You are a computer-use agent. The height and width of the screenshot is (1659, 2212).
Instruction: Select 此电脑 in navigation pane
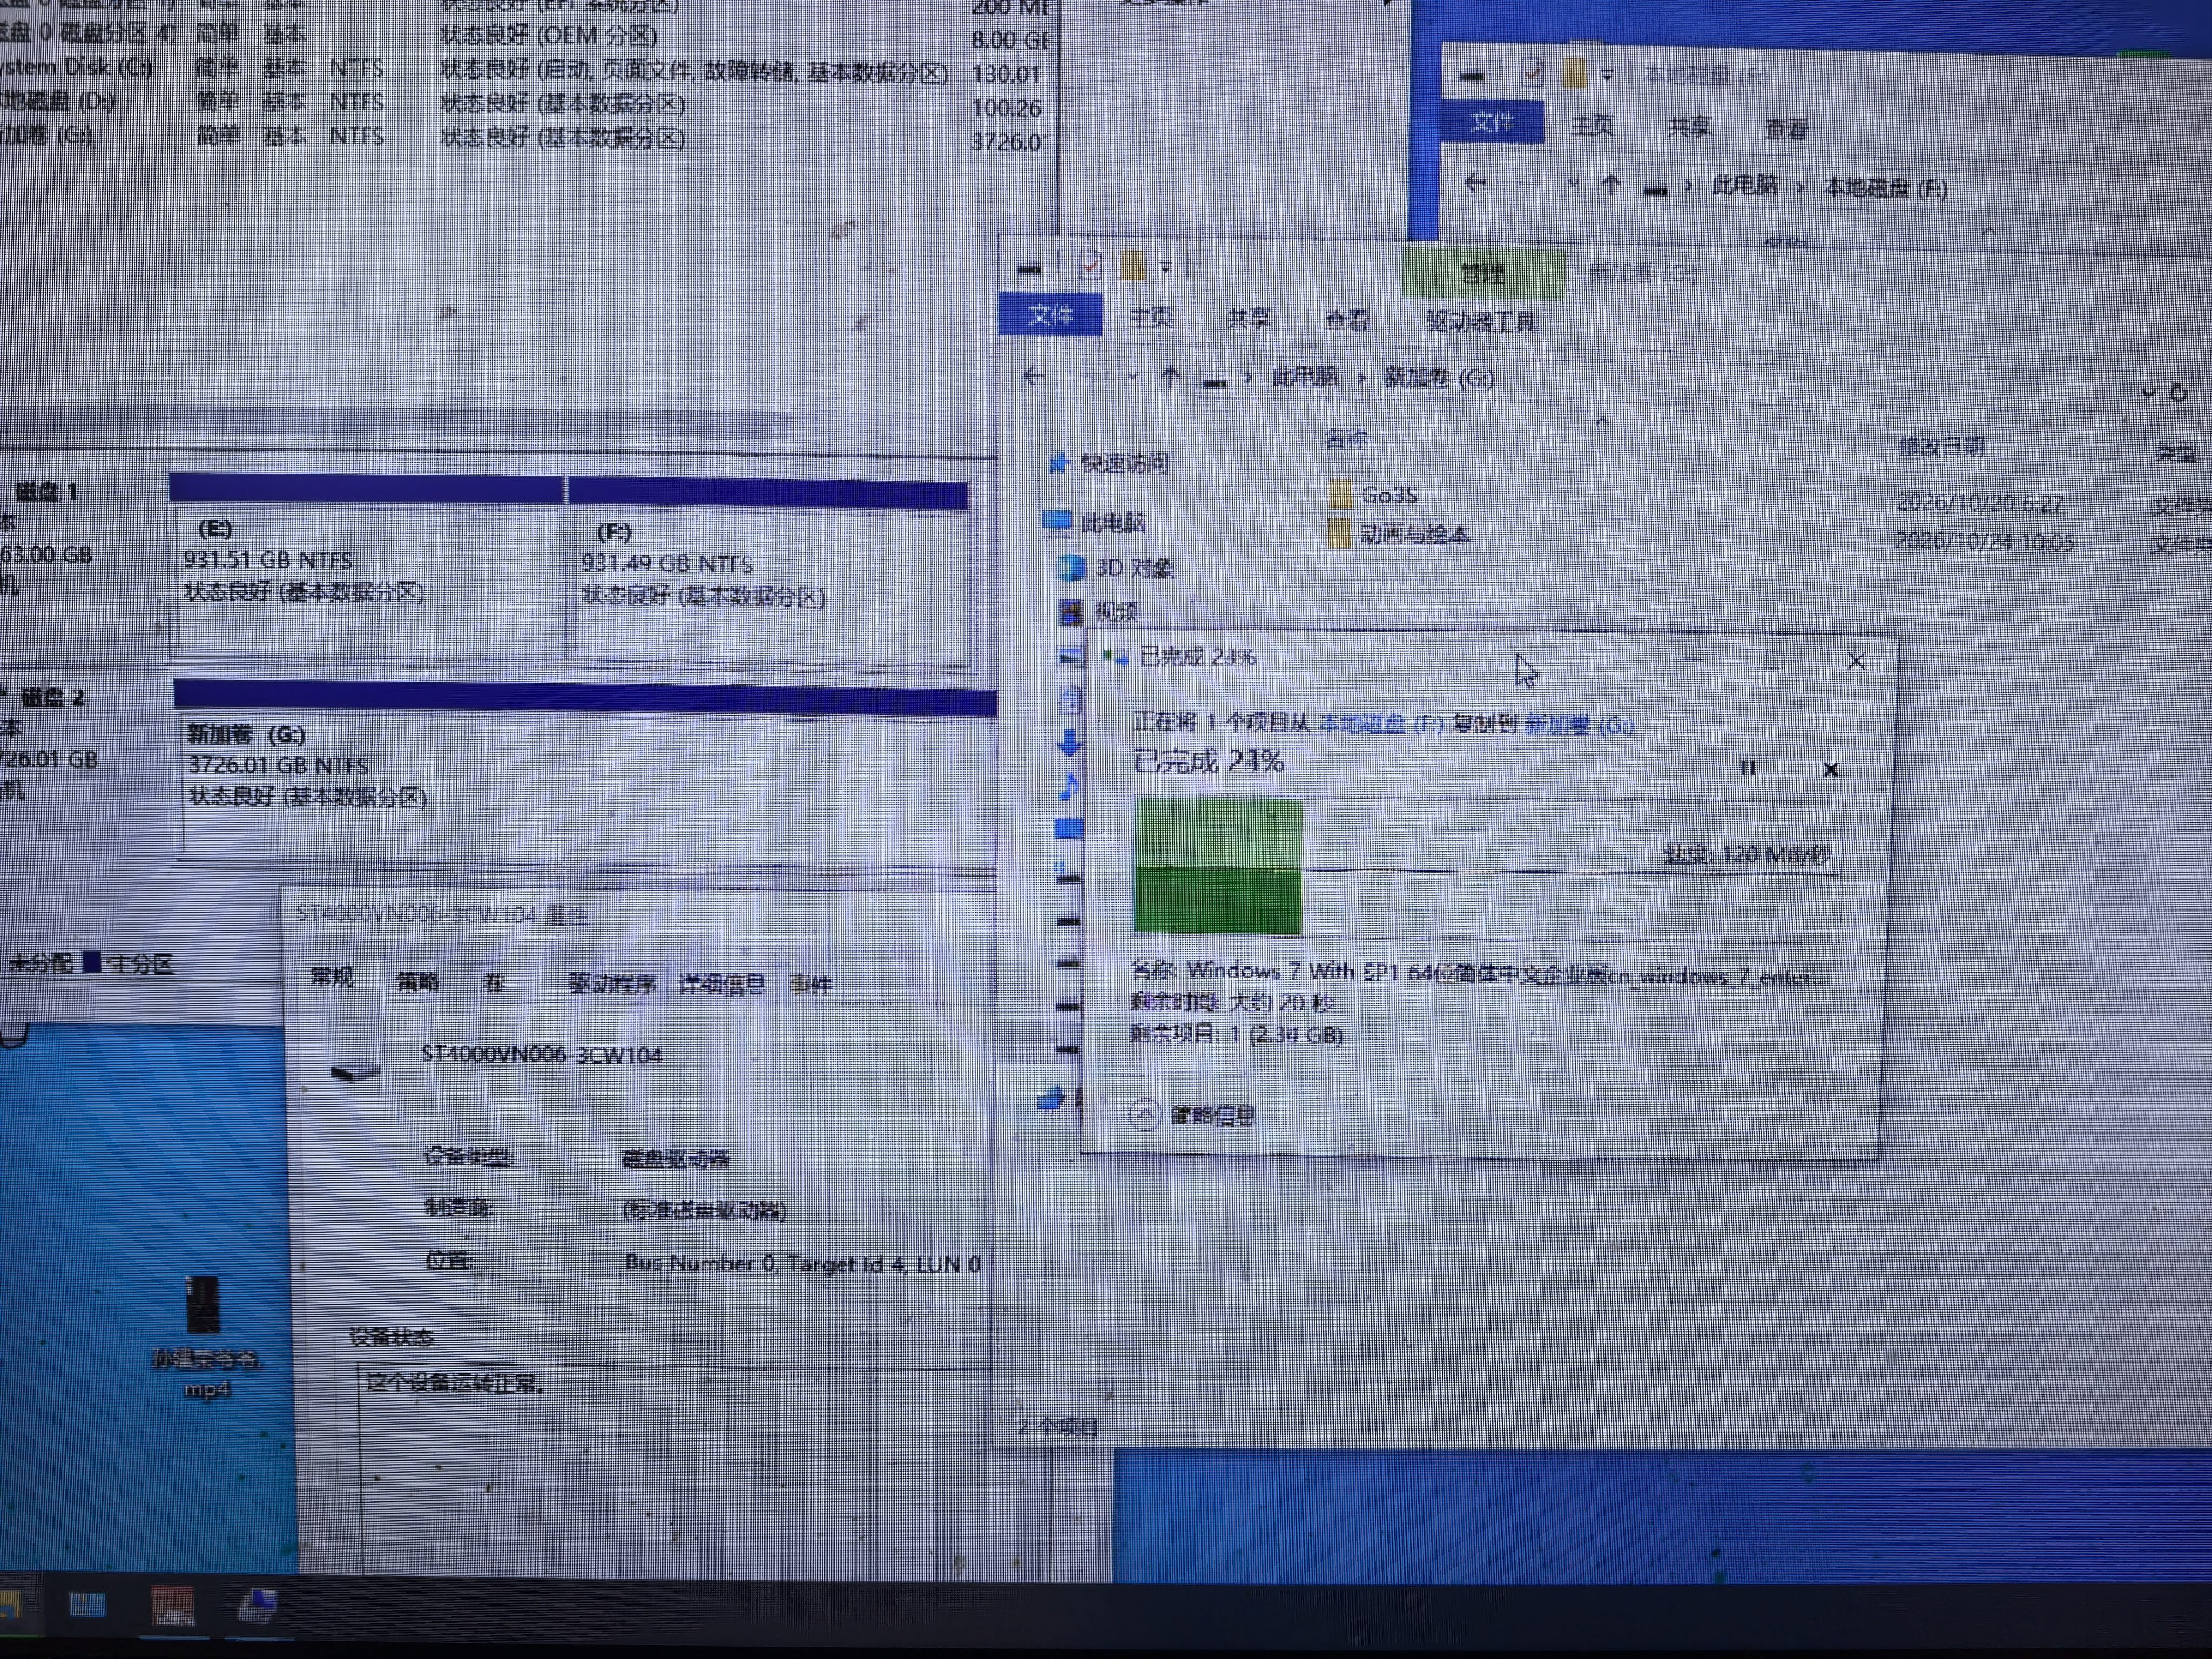pos(1094,522)
